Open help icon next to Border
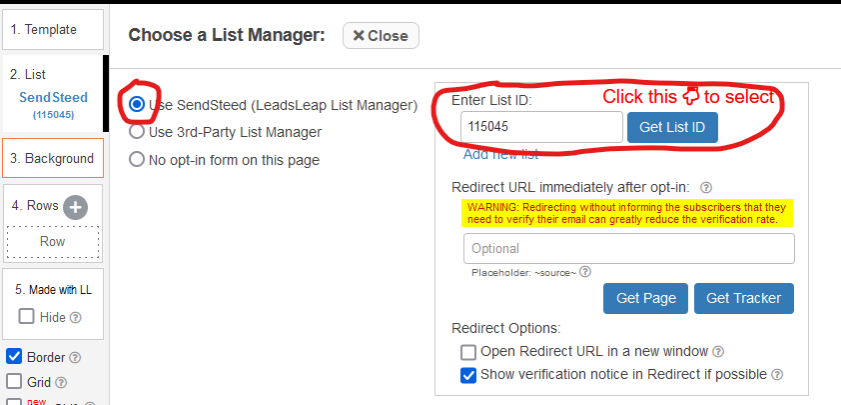Viewport: 841px width, 405px height. coord(76,357)
